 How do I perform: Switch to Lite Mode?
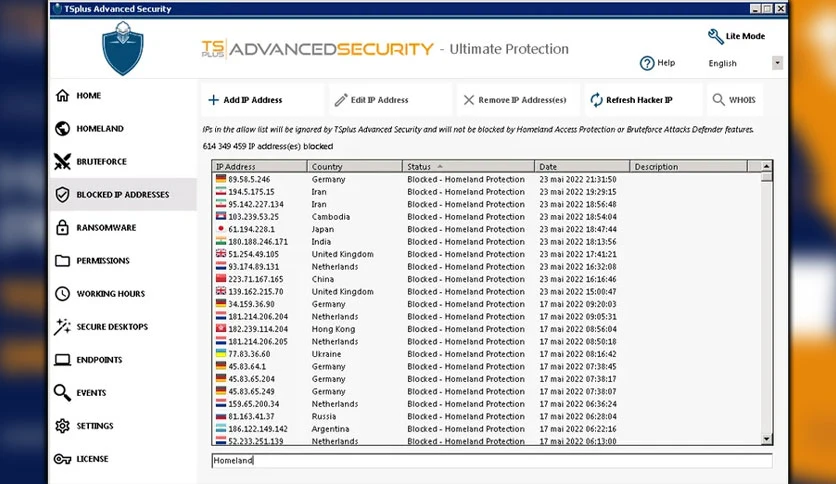pos(736,36)
